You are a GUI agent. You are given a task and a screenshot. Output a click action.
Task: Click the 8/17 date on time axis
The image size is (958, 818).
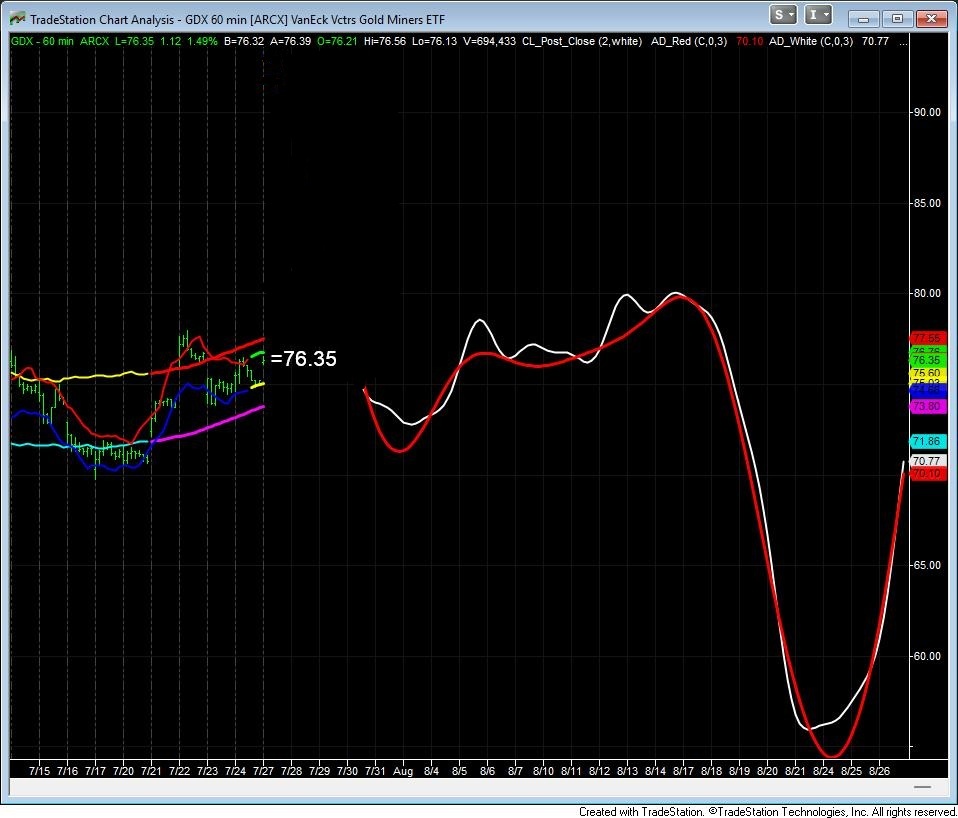click(x=683, y=771)
